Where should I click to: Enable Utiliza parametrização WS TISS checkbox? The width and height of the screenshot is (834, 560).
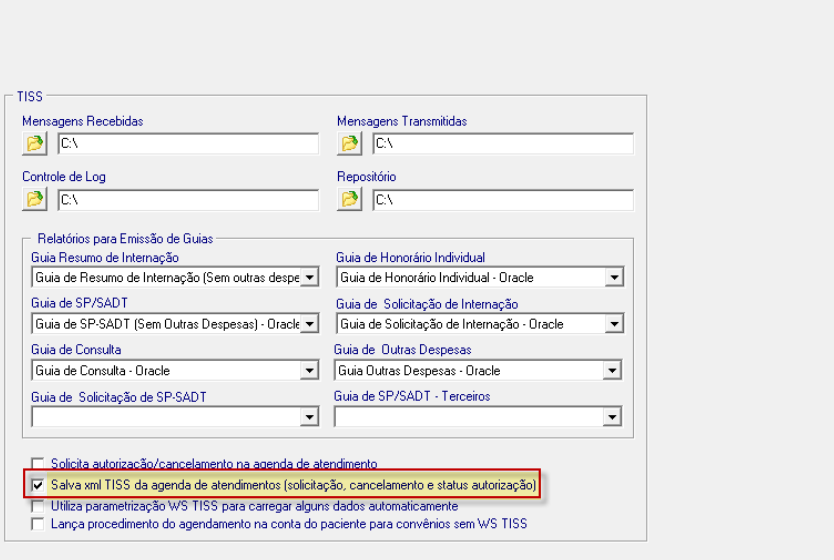(38, 505)
